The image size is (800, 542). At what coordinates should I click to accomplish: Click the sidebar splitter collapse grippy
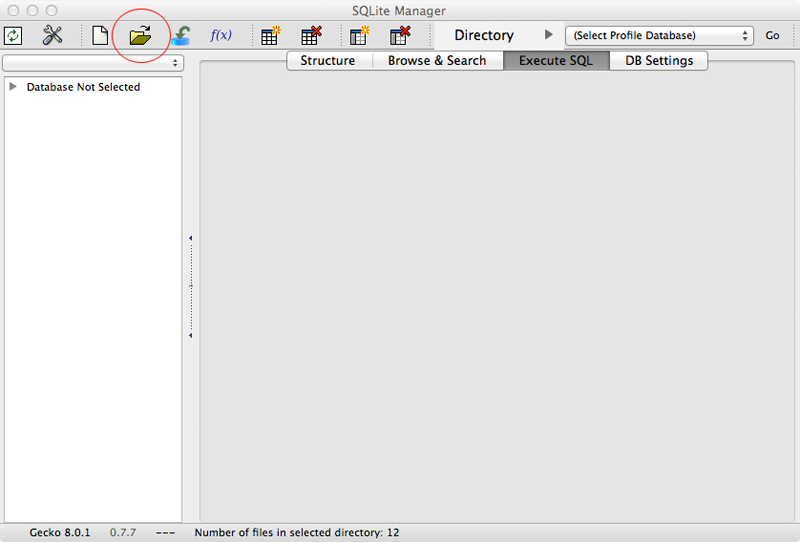tap(191, 287)
